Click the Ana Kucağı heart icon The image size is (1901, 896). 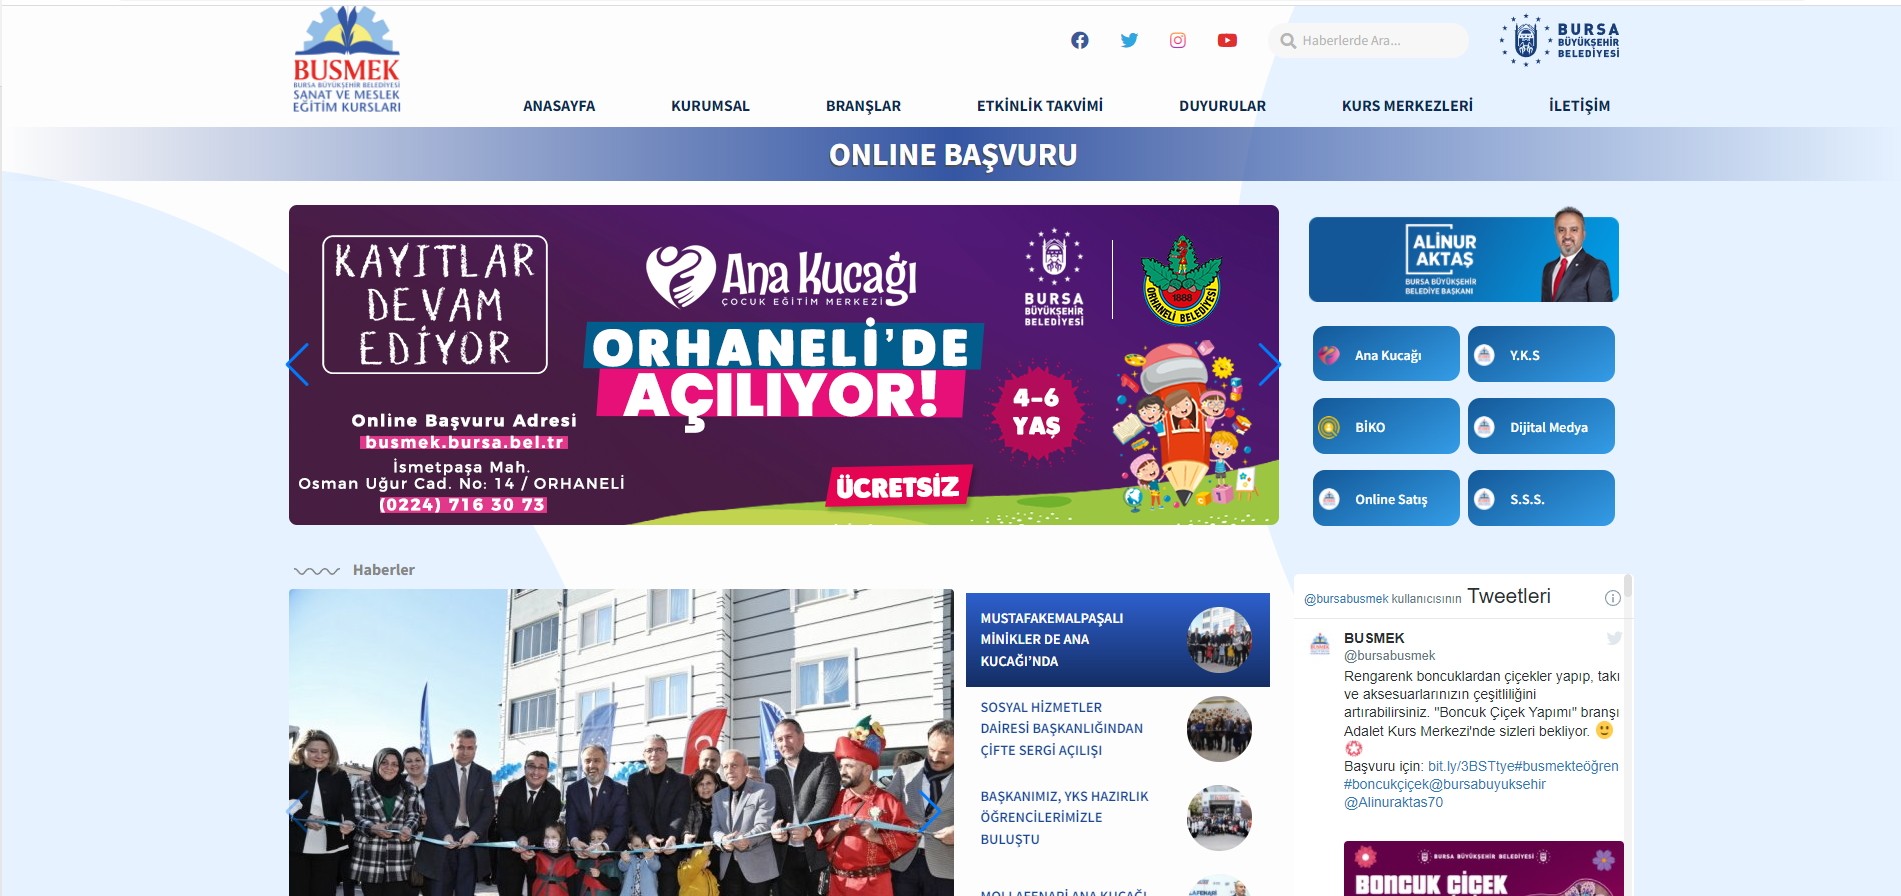(1329, 355)
